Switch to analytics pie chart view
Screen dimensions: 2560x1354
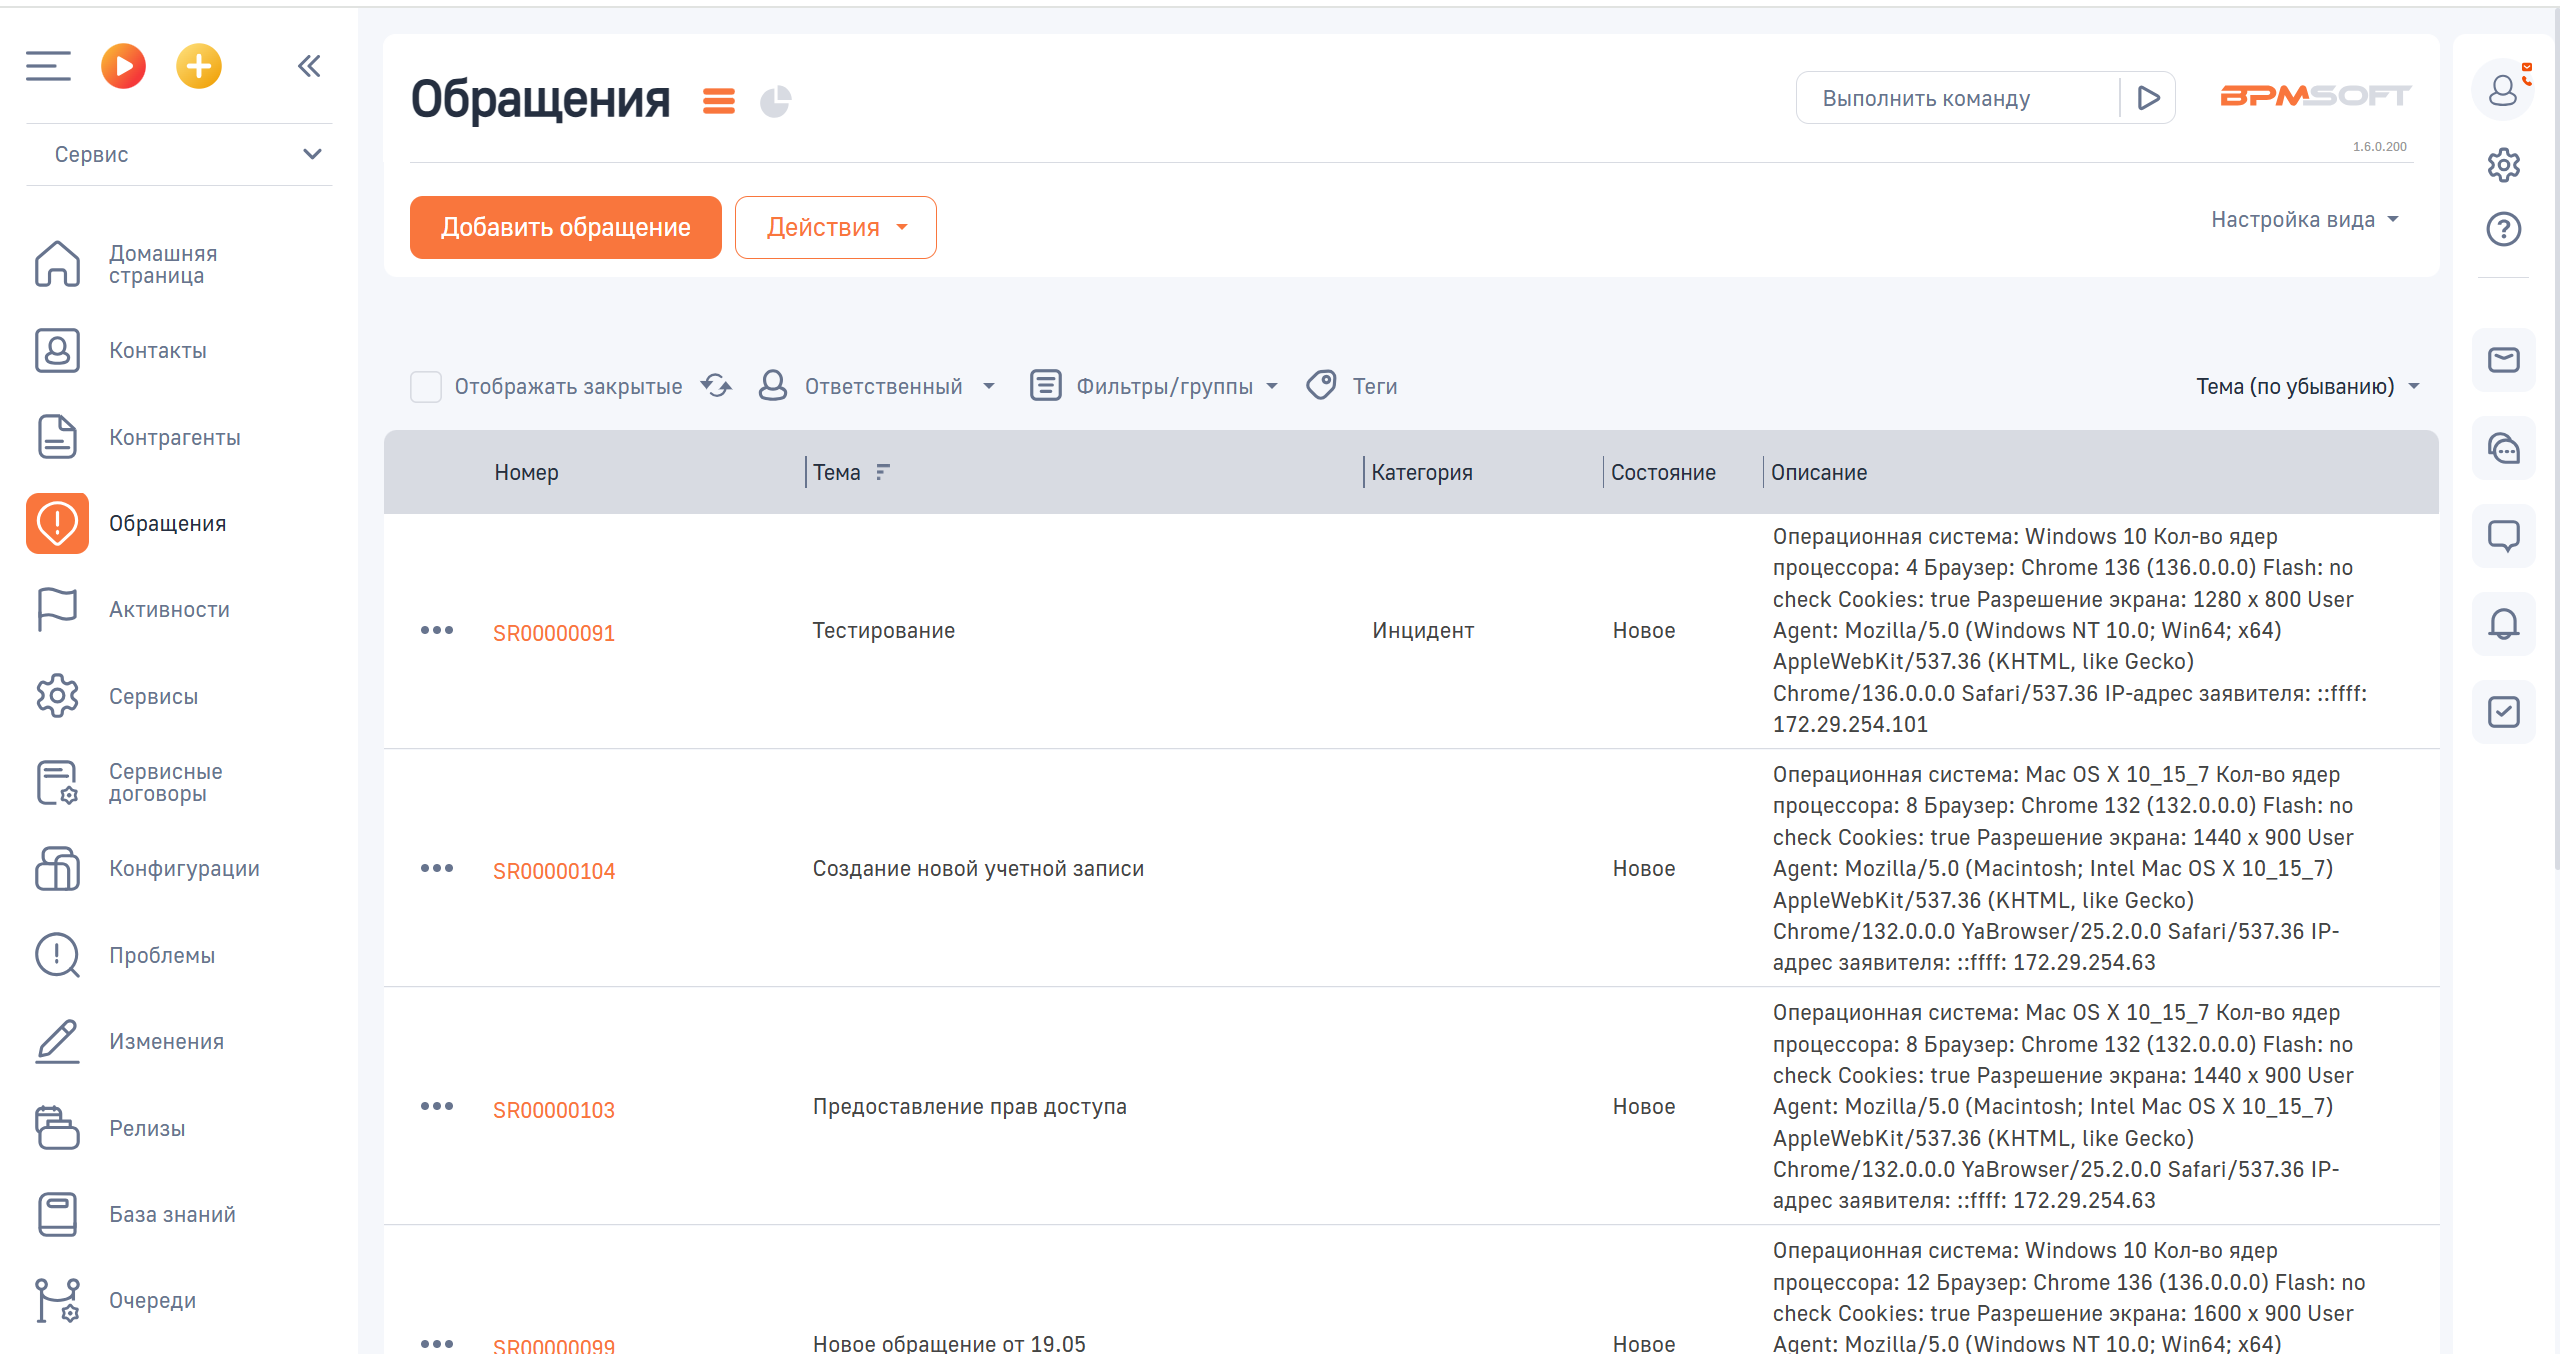coord(775,101)
